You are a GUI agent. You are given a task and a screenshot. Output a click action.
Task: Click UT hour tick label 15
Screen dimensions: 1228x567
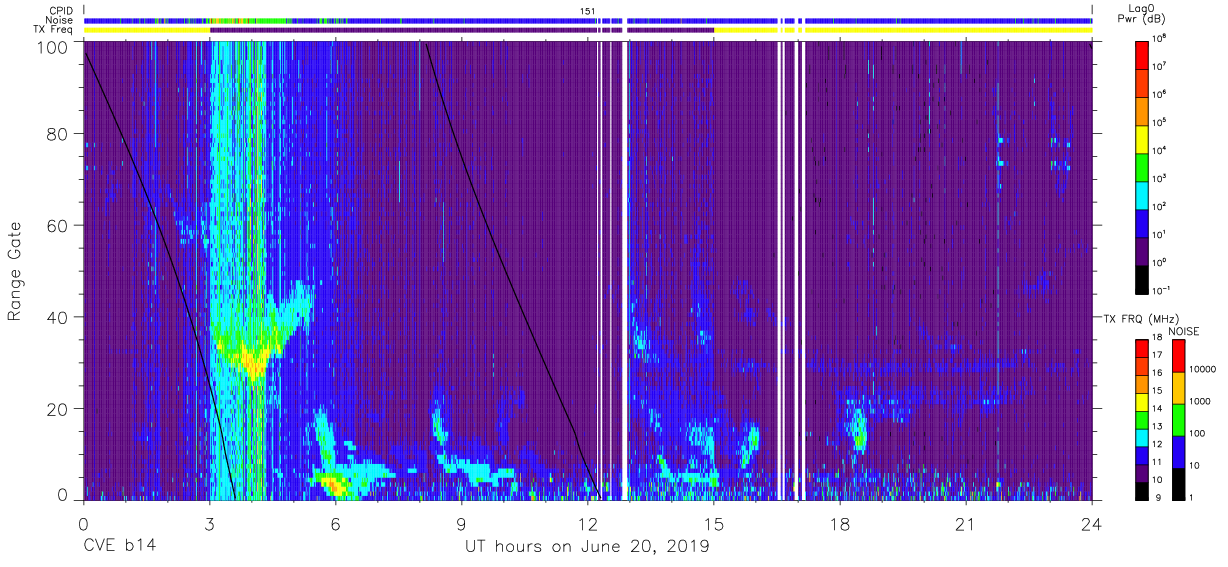(x=714, y=524)
